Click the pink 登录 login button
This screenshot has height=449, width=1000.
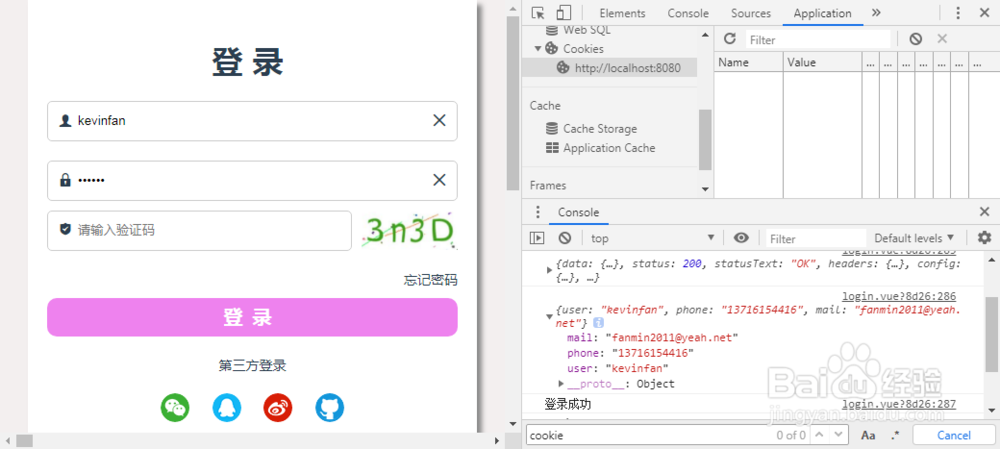[x=252, y=317]
